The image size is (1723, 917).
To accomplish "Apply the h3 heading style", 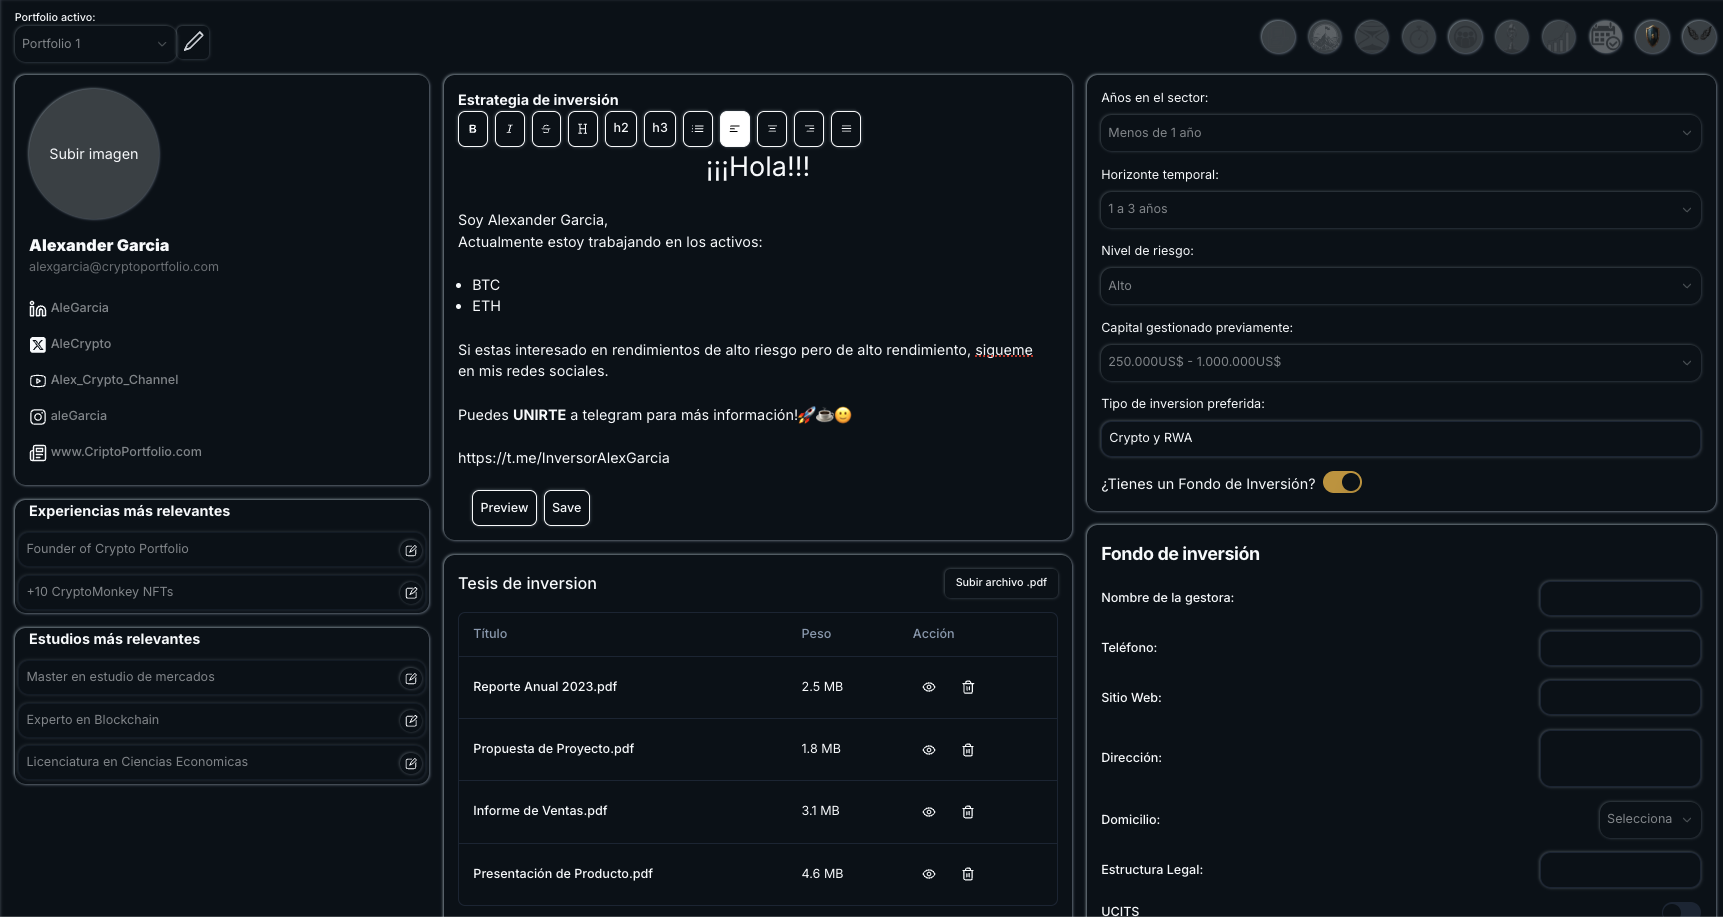I will [x=660, y=129].
